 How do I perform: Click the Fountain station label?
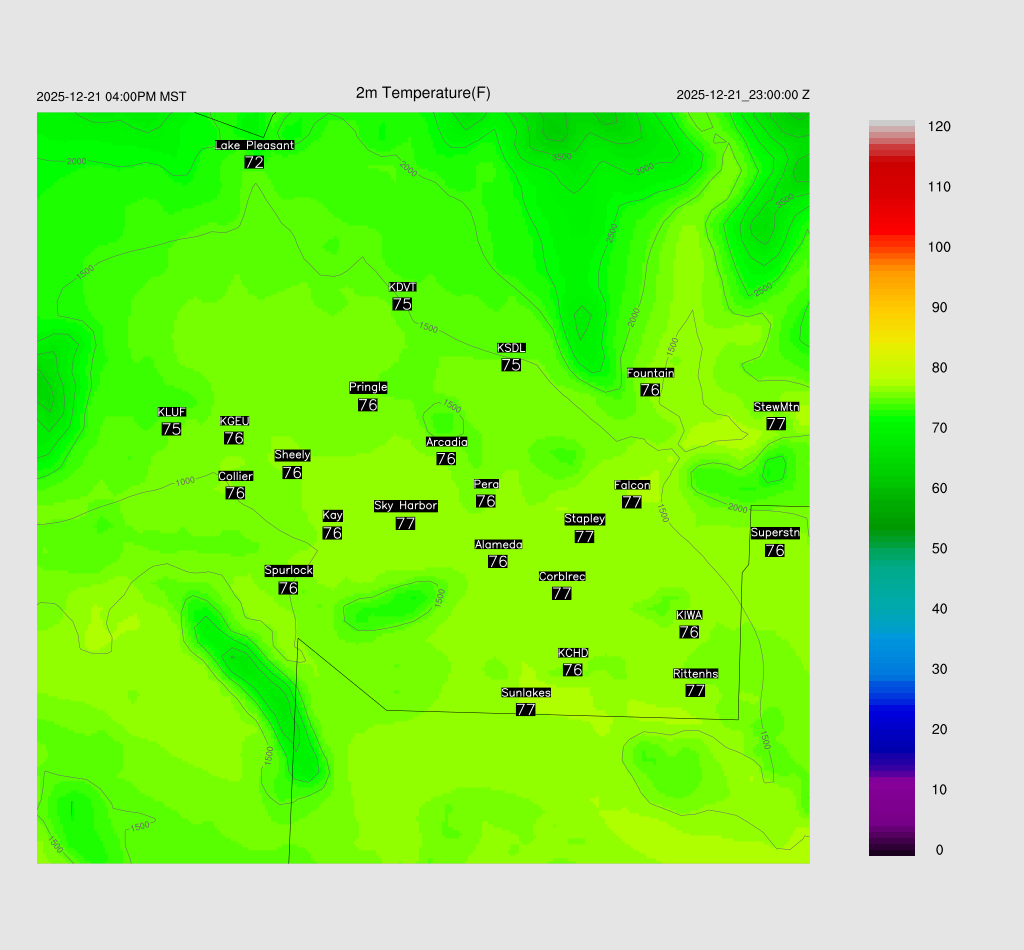pos(650,373)
